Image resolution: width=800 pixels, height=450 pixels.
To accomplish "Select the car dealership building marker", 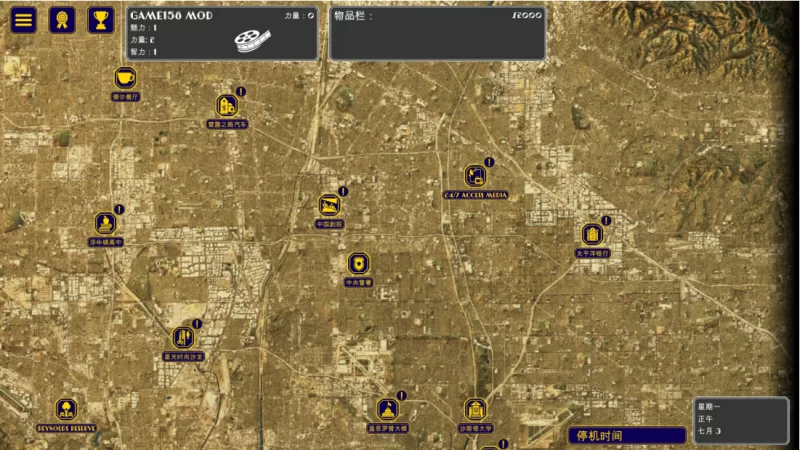I will [227, 106].
